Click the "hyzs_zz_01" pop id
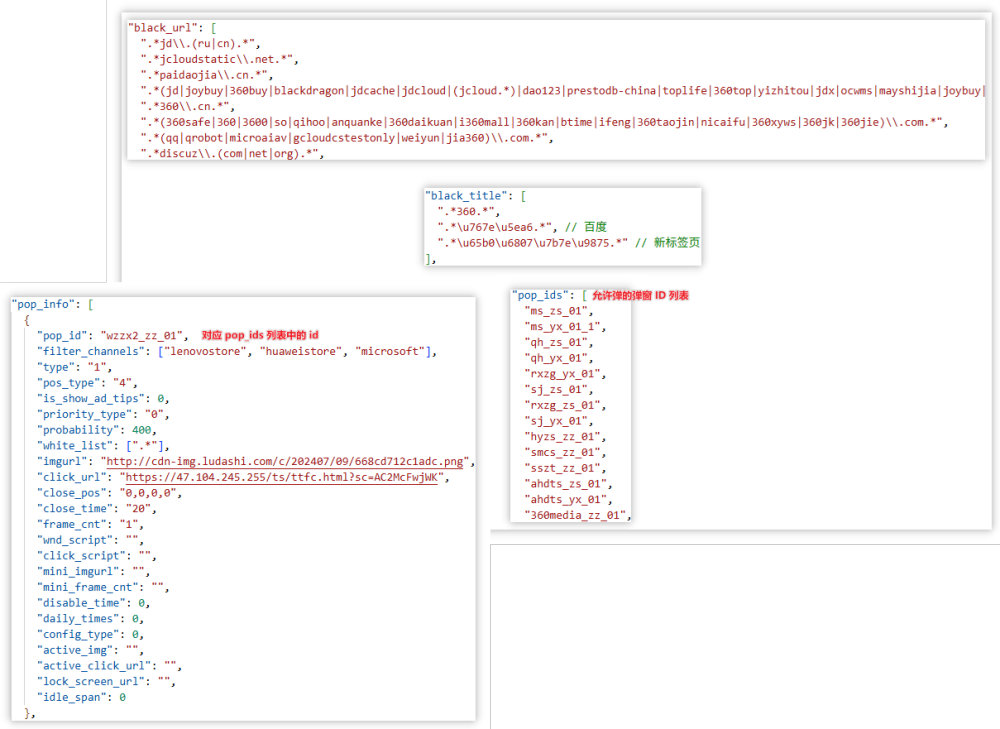 (x=562, y=437)
